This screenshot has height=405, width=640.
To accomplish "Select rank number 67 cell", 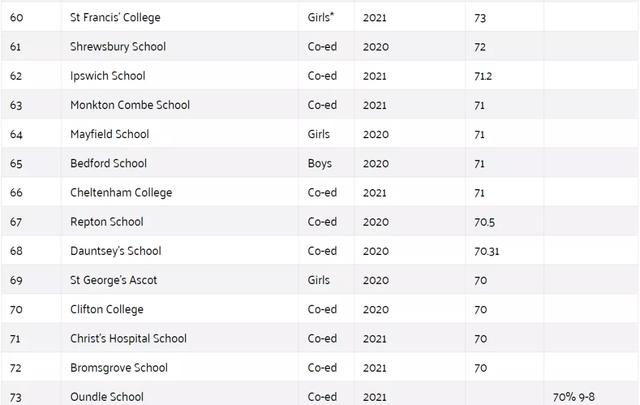I will pyautogui.click(x=16, y=222).
